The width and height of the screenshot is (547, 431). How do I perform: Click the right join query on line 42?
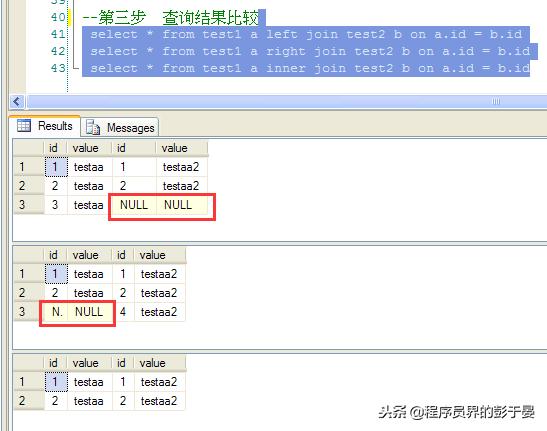pyautogui.click(x=310, y=51)
